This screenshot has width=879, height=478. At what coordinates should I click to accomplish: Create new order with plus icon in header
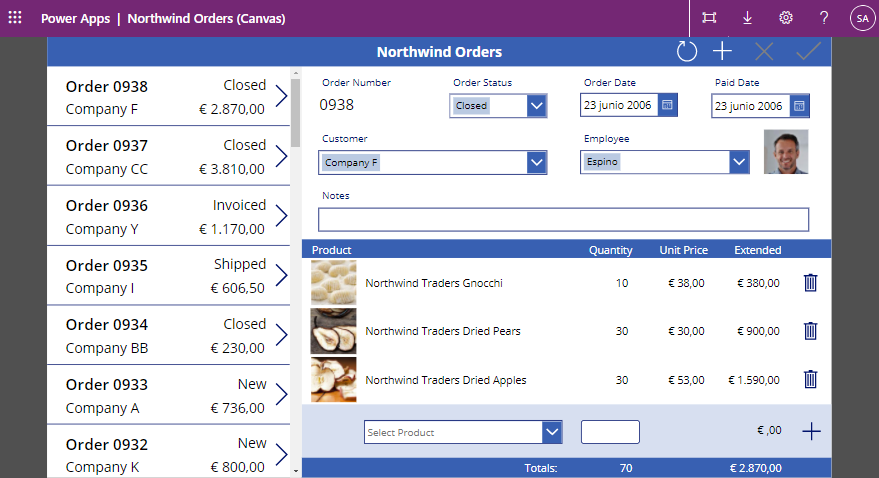tap(723, 52)
